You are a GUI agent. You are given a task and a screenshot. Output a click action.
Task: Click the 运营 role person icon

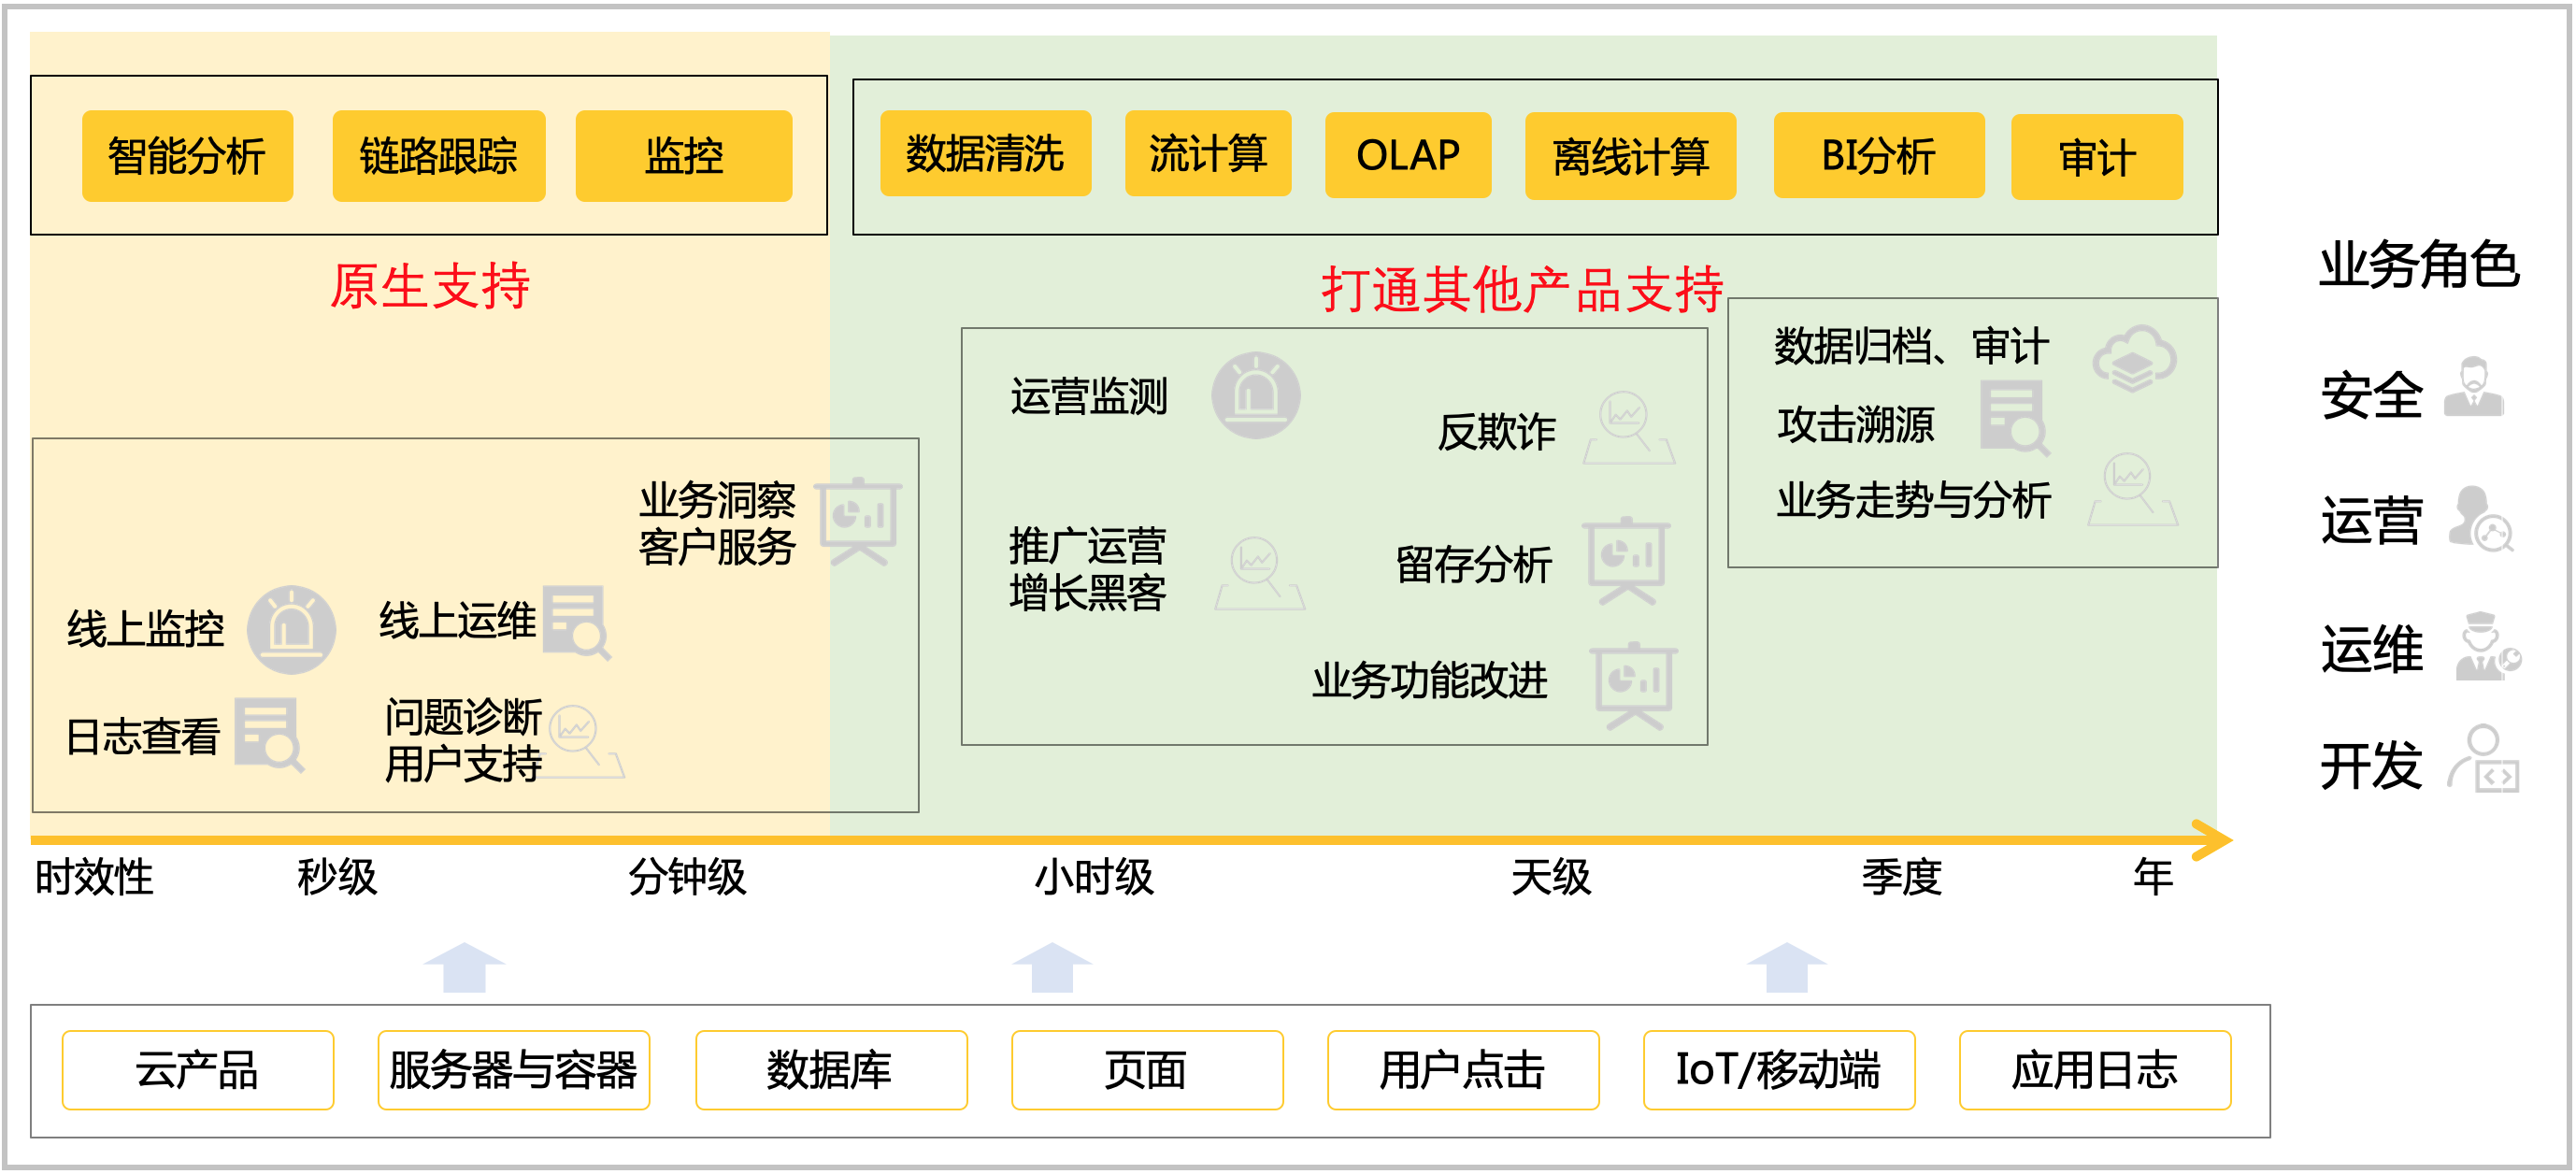(x=2481, y=518)
